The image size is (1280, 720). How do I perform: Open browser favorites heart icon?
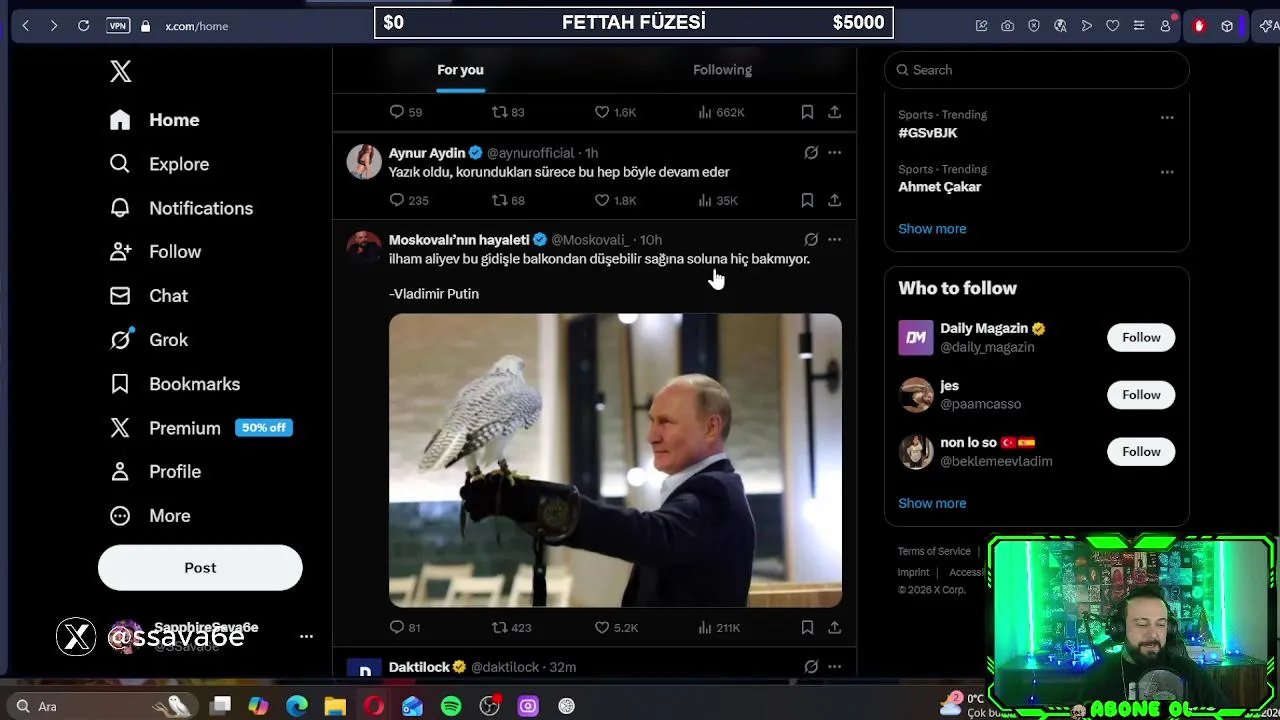click(1112, 26)
